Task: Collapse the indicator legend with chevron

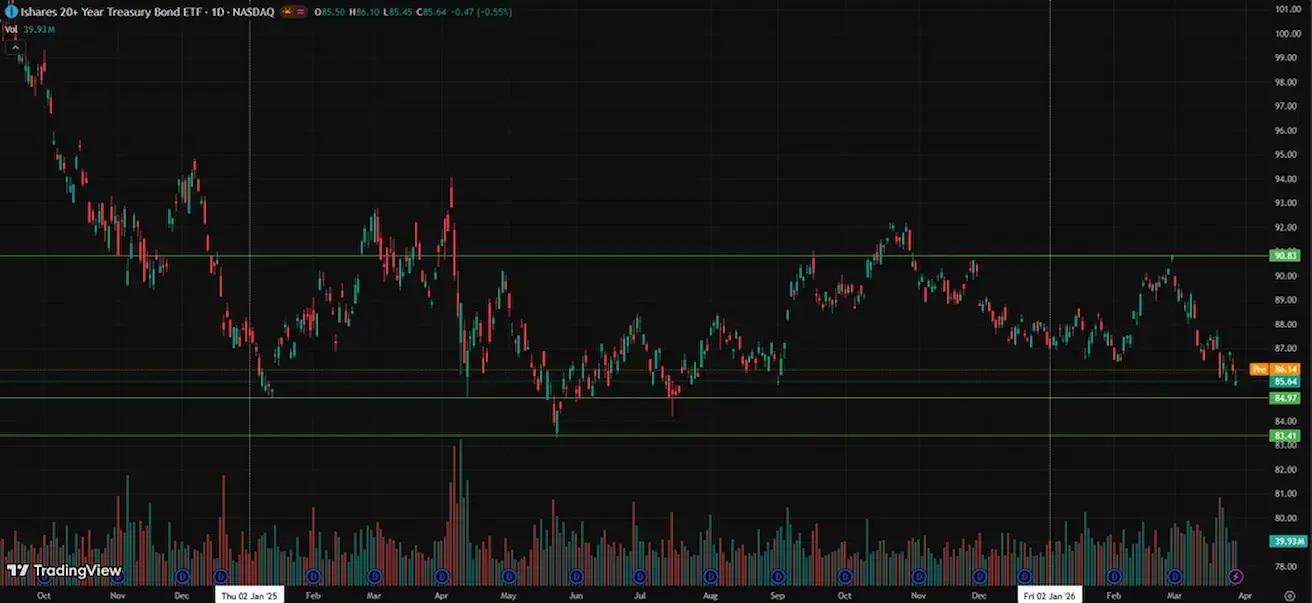Action: [13, 46]
